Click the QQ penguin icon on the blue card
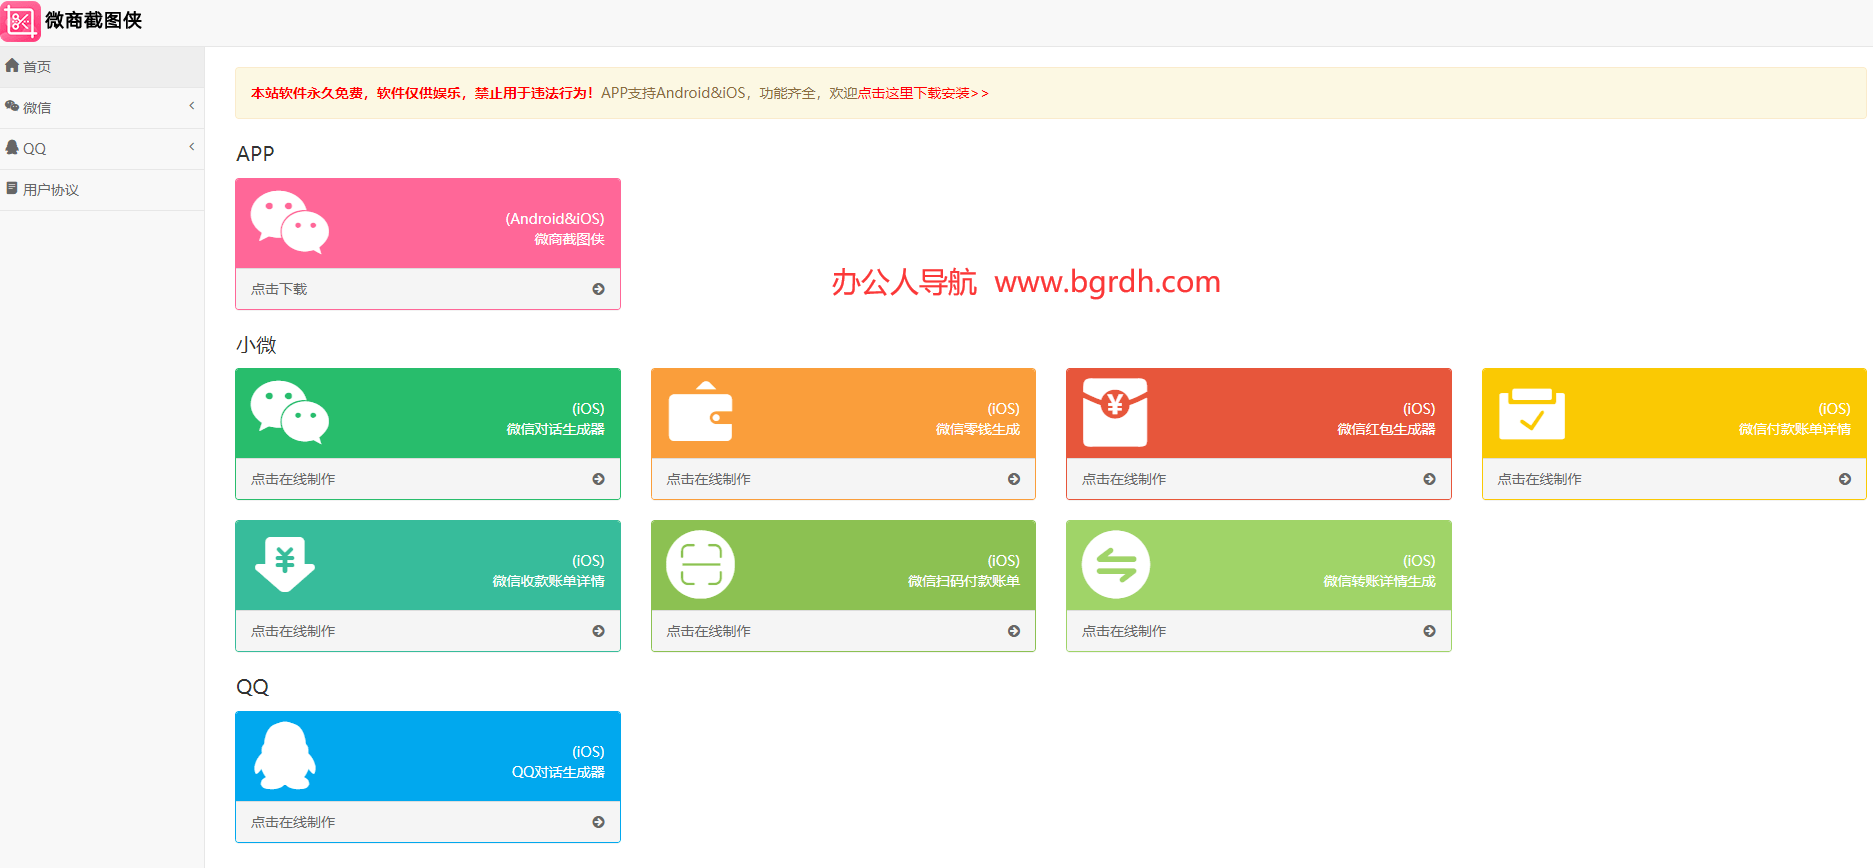This screenshot has height=868, width=1873. click(x=285, y=755)
